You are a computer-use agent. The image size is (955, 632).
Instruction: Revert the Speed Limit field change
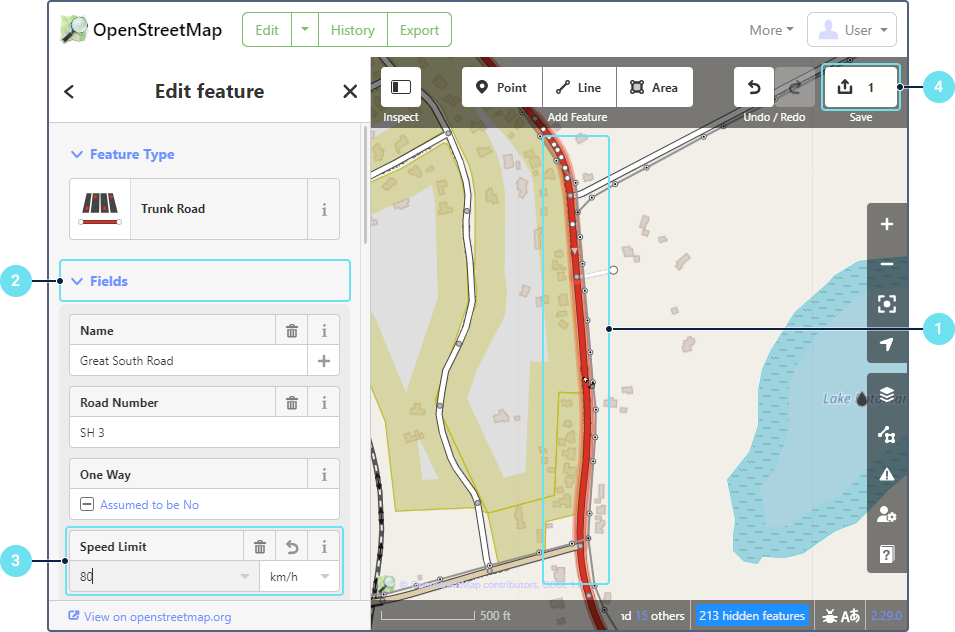coord(291,547)
